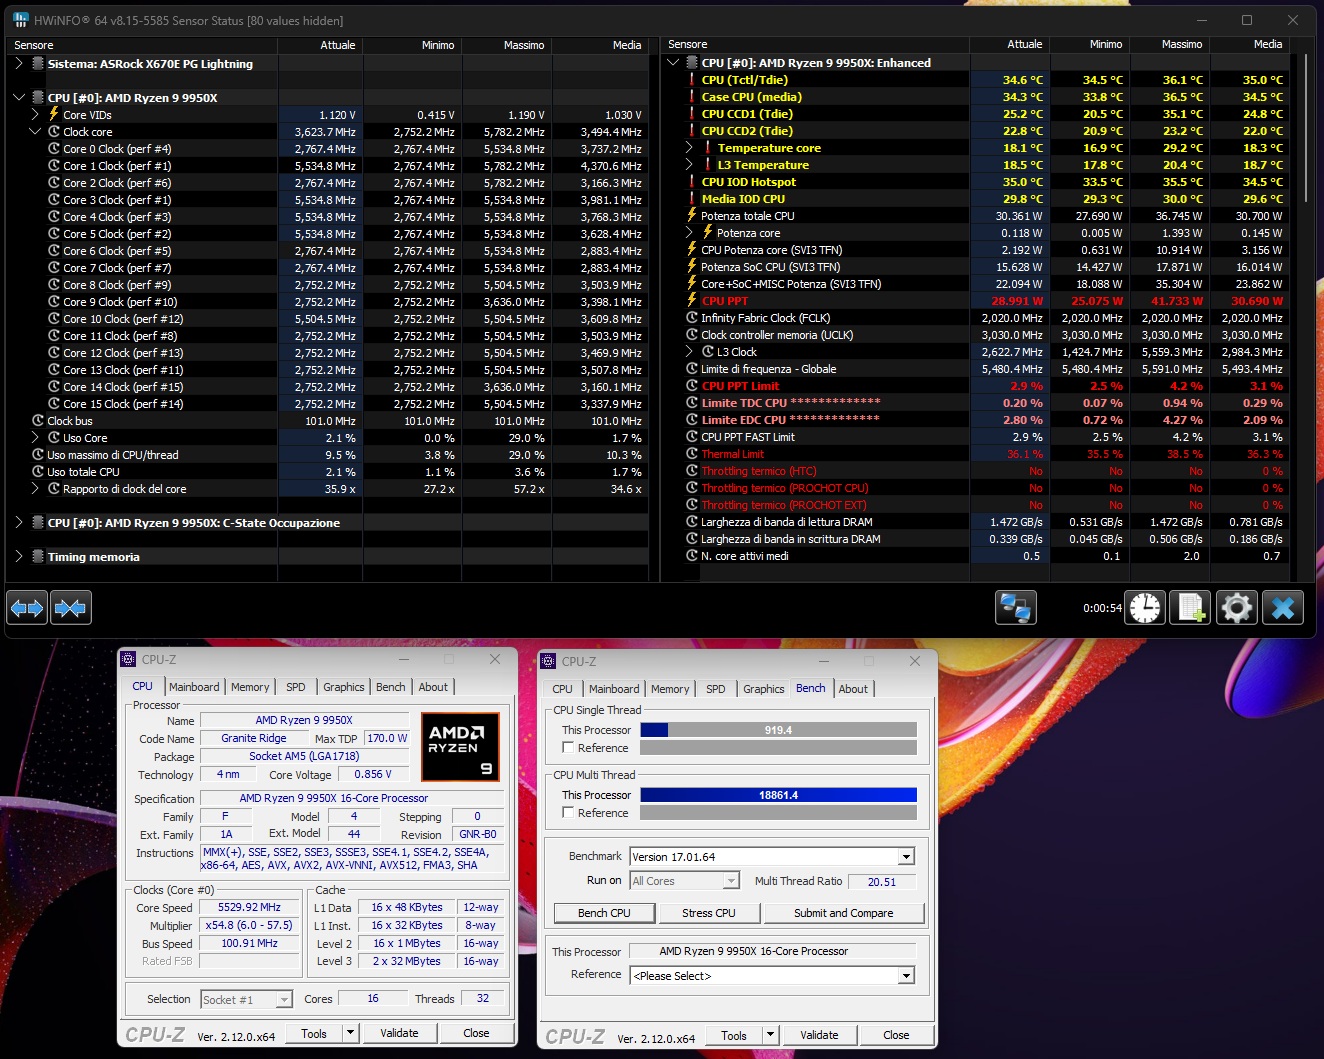Viewport: 1324px width, 1059px height.
Task: Open the Benchmark Version 17.01.64 dropdown
Action: (x=906, y=856)
